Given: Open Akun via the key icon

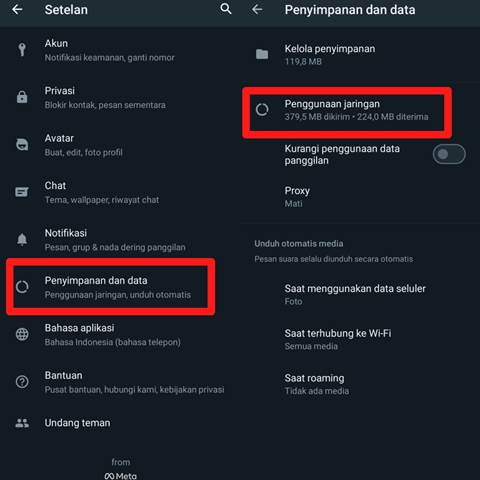Looking at the screenshot, I should 22,49.
